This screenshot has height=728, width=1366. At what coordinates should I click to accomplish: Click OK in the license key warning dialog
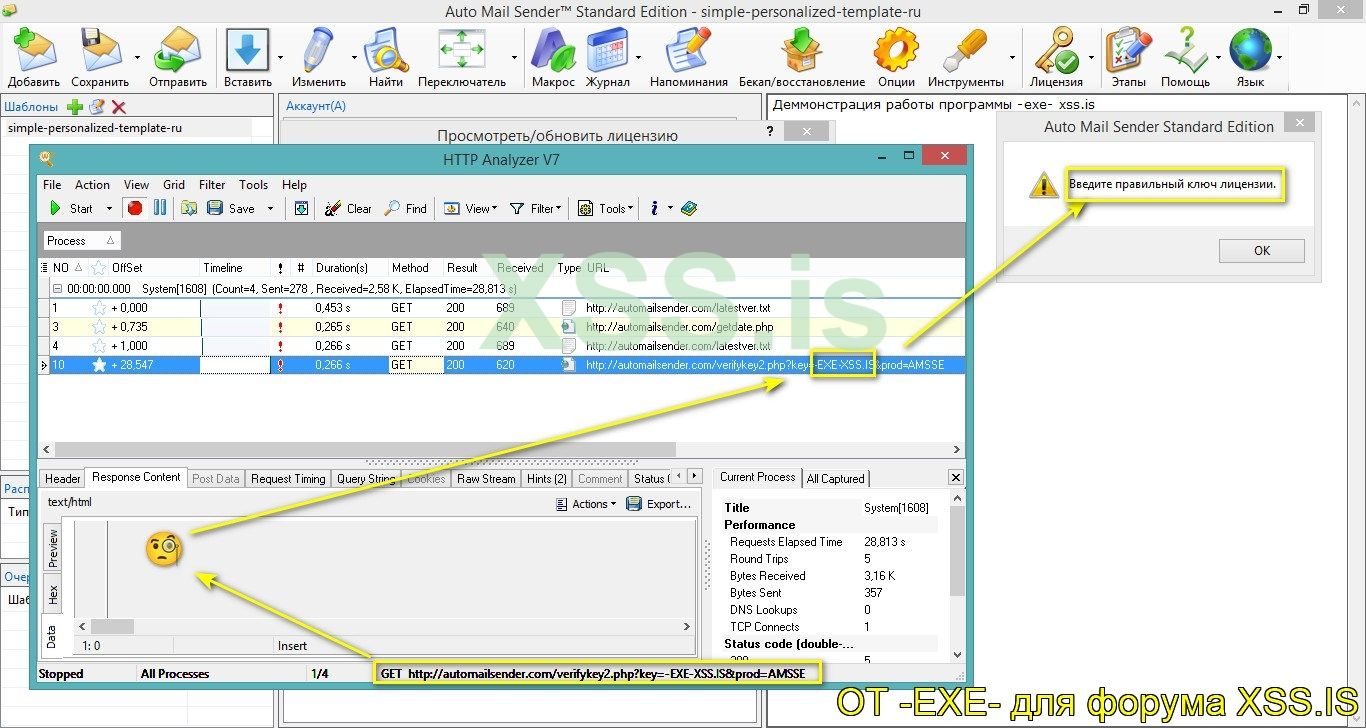(1262, 251)
